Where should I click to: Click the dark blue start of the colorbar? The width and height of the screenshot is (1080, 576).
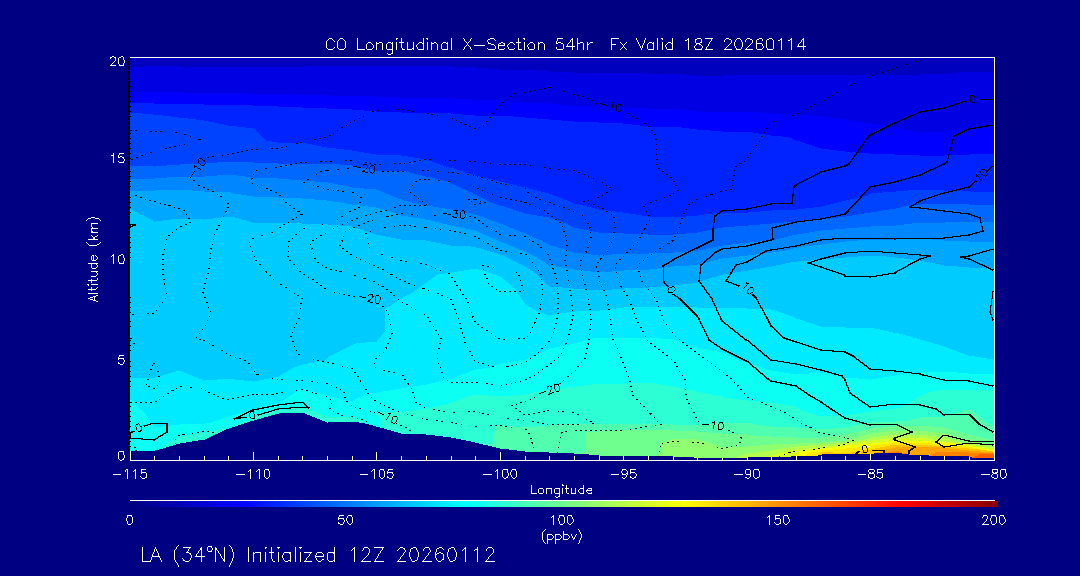[136, 502]
